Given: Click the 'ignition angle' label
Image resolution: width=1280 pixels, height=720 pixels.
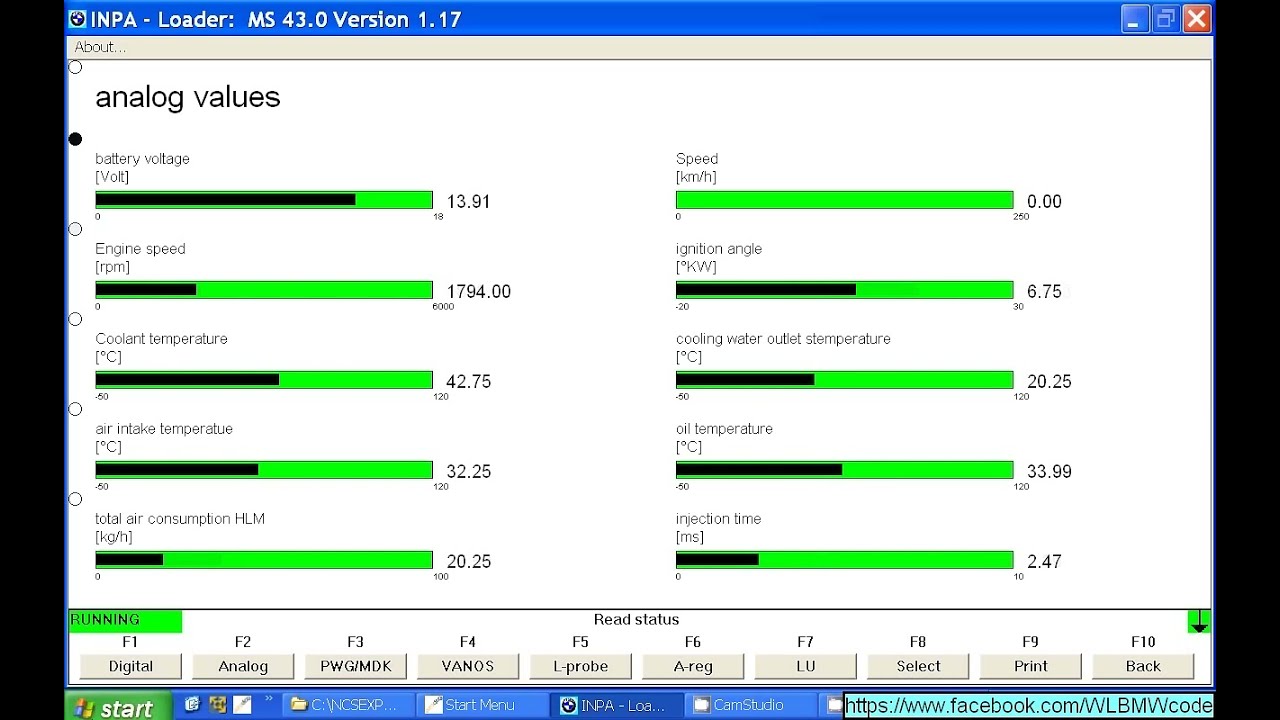Looking at the screenshot, I should (x=719, y=249).
